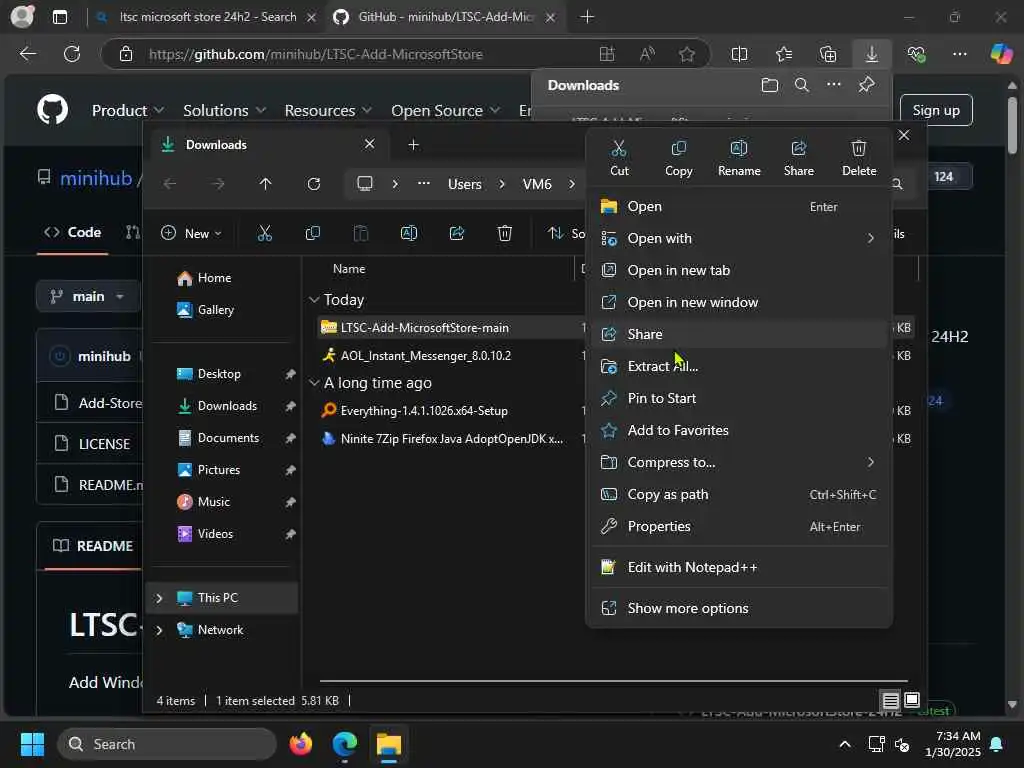
Task: Click Explorer toolbar Cut scissors icon
Action: [x=264, y=233]
